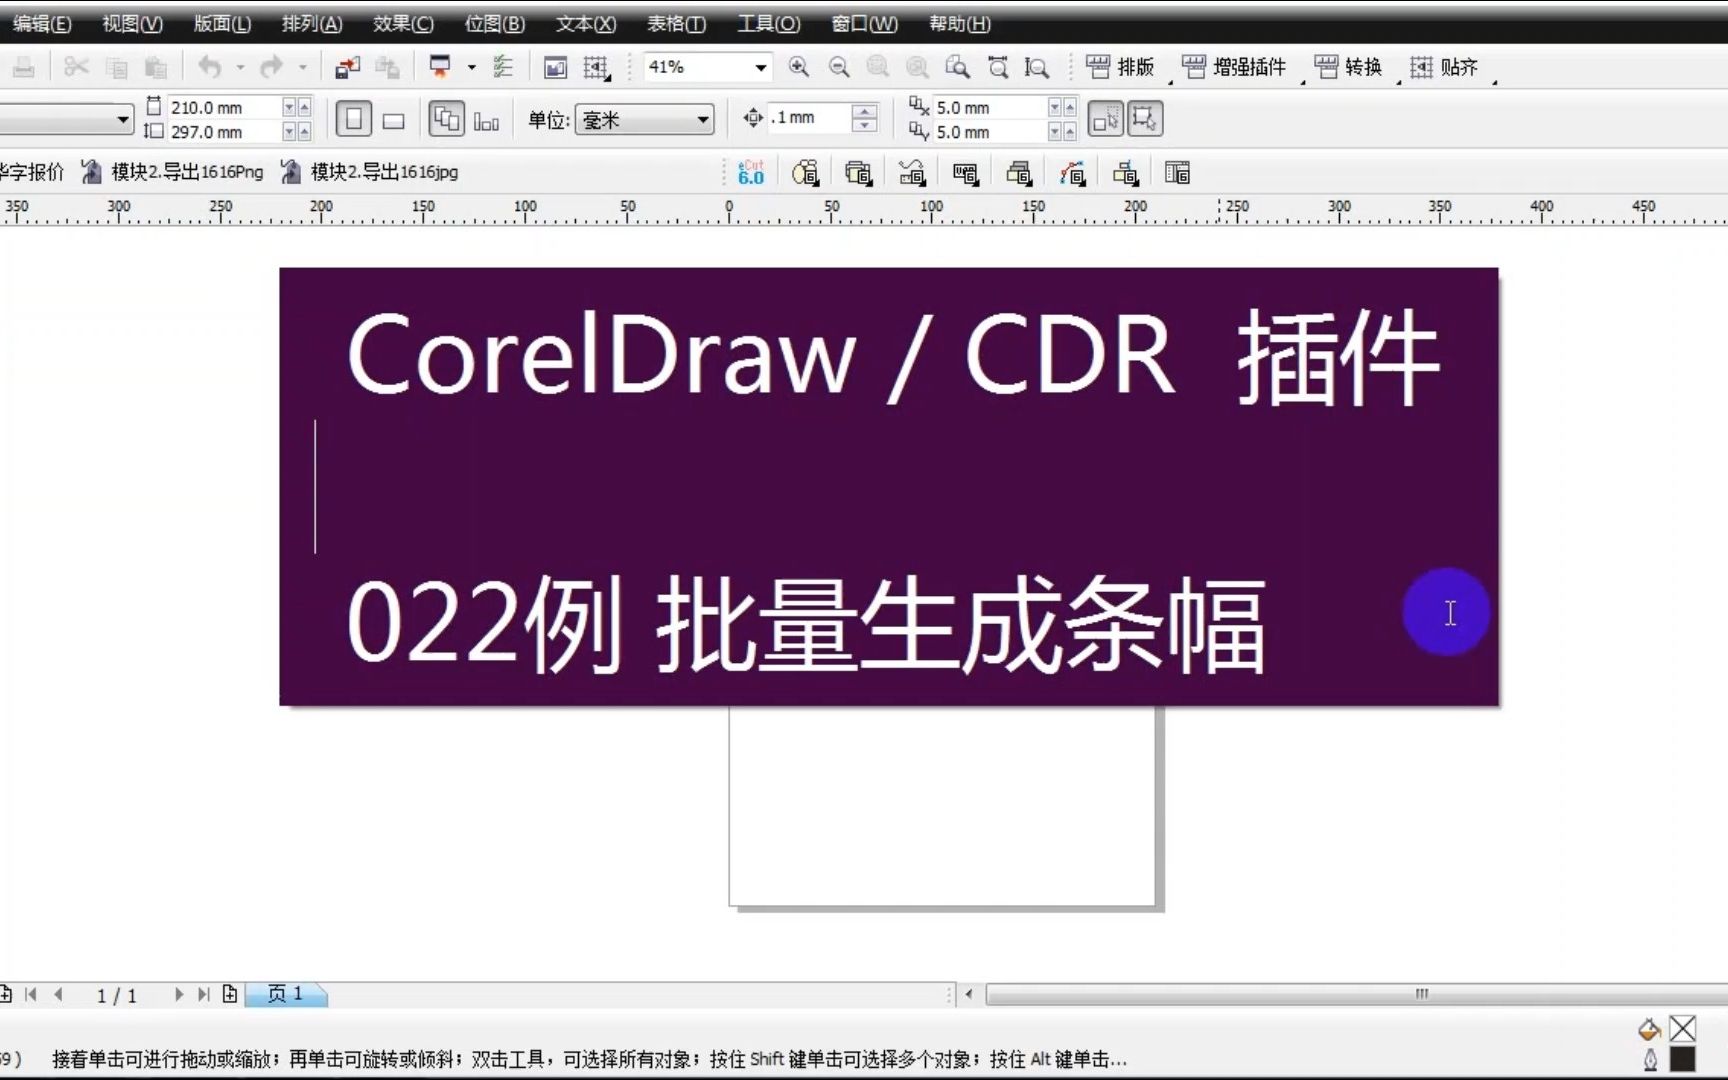Open the 效果(C) menu
The width and height of the screenshot is (1728, 1080).
point(403,23)
